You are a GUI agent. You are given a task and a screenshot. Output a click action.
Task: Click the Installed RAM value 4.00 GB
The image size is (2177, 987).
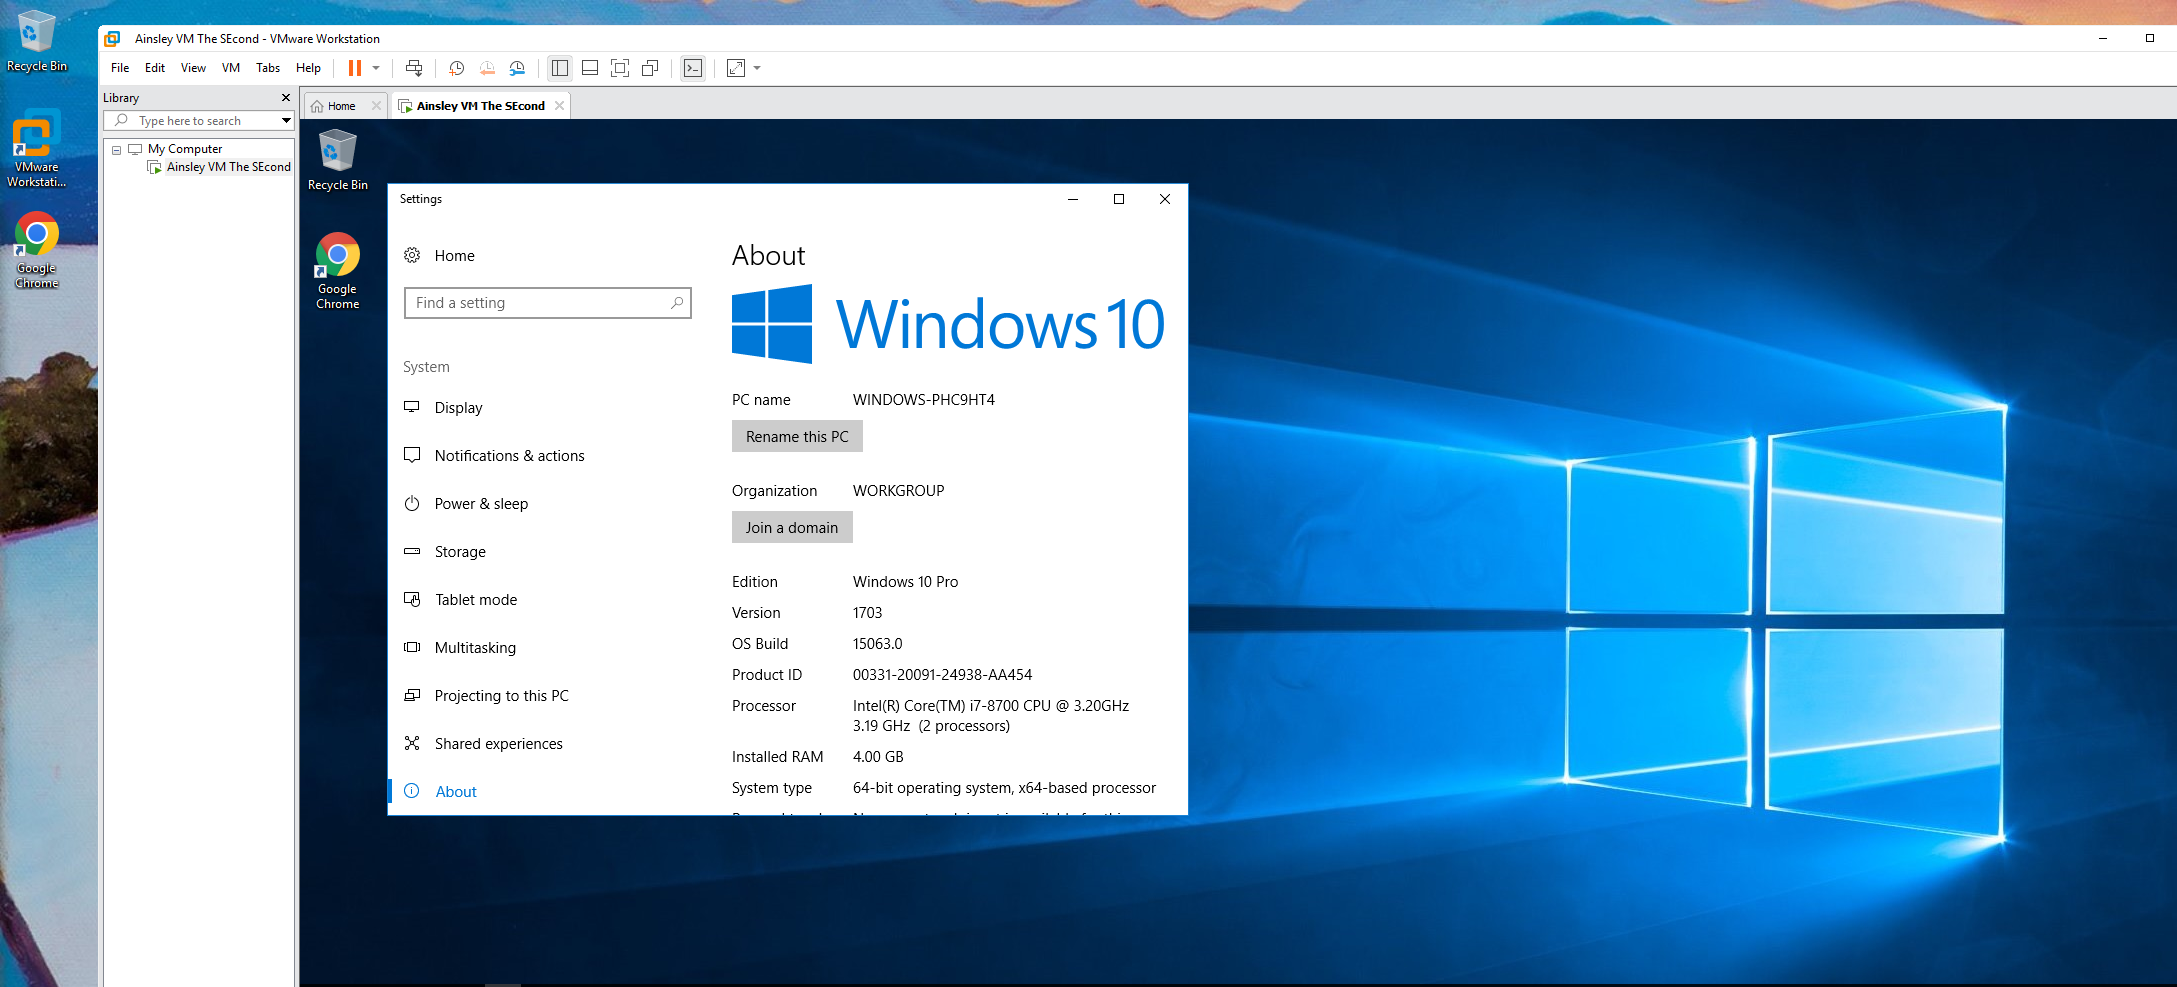click(878, 757)
